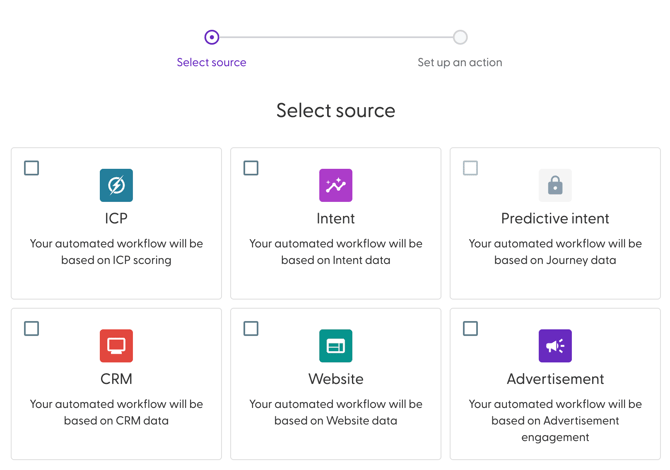Click the Predictive intent lock icon
670x470 pixels.
tap(555, 185)
